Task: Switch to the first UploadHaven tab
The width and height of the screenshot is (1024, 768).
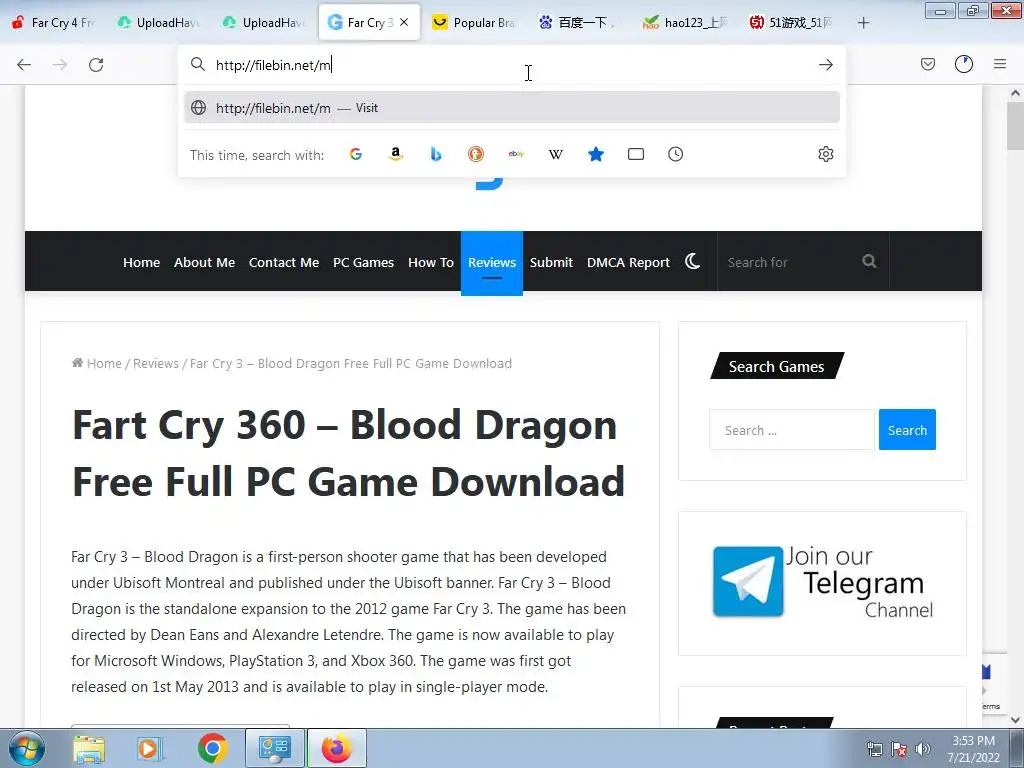Action: (159, 23)
